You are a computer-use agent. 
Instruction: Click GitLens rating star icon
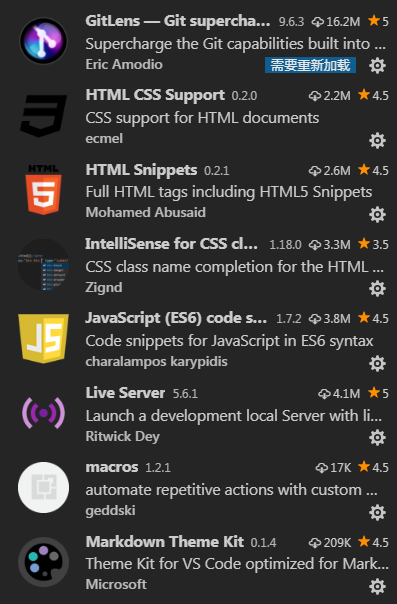pyautogui.click(x=374, y=20)
